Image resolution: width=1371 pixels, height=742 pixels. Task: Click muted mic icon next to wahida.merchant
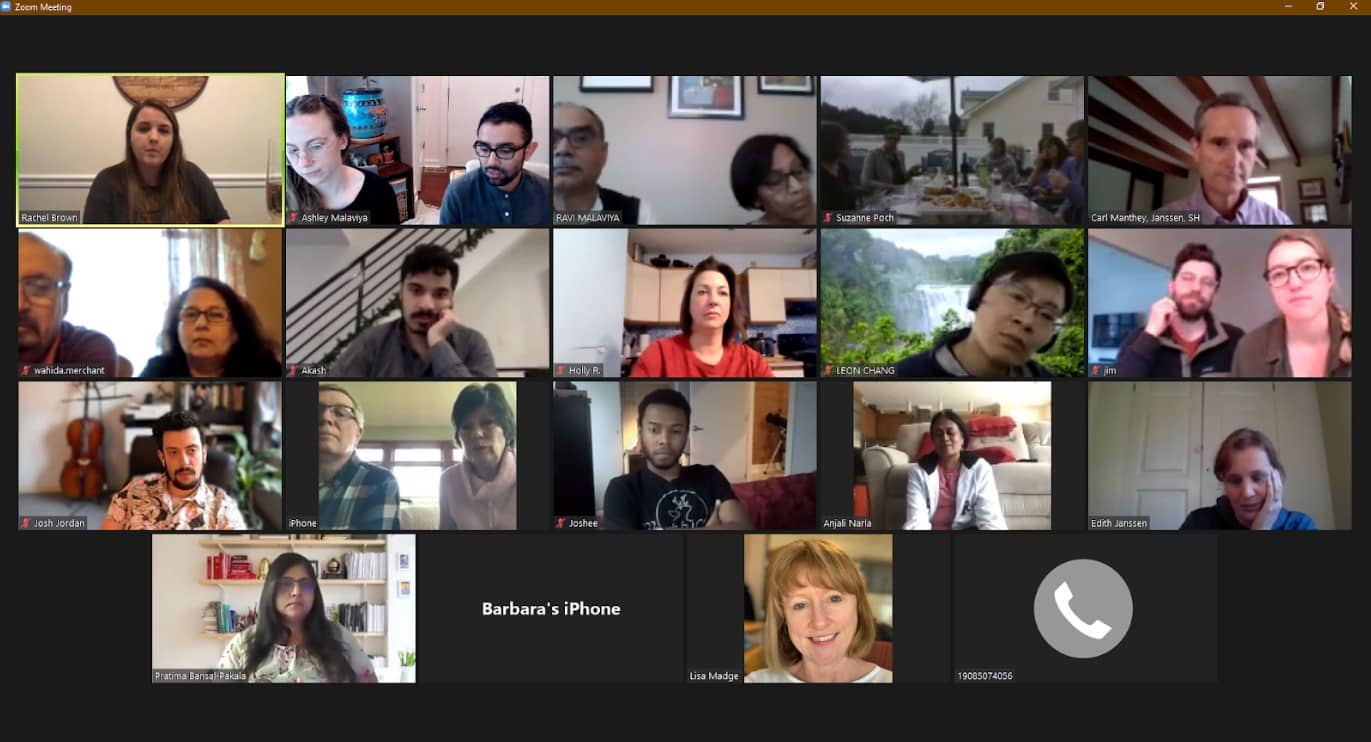pos(27,370)
